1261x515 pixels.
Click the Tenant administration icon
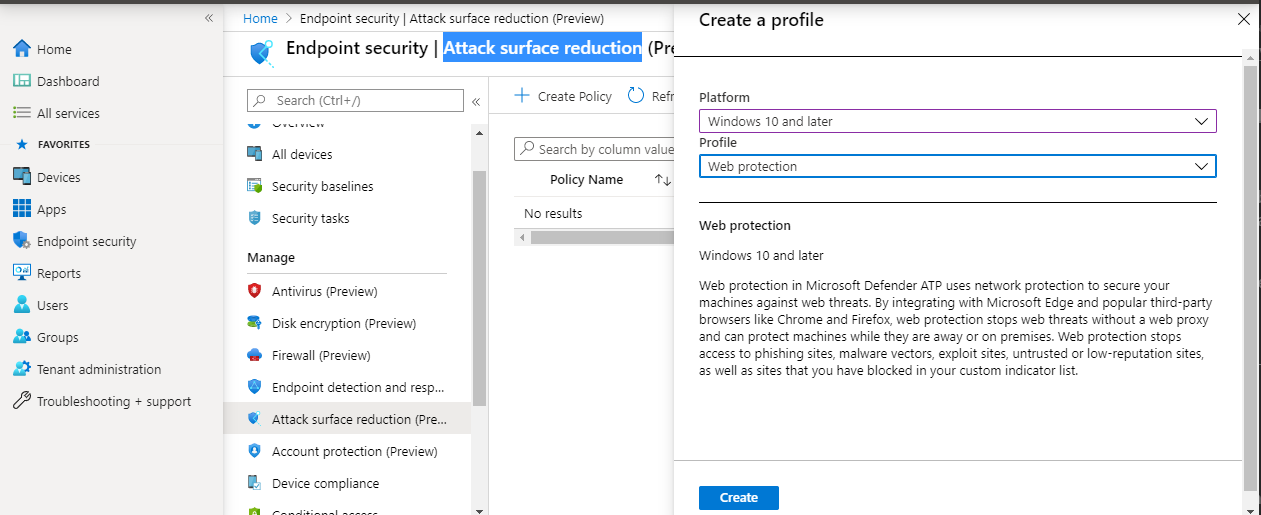tap(21, 369)
